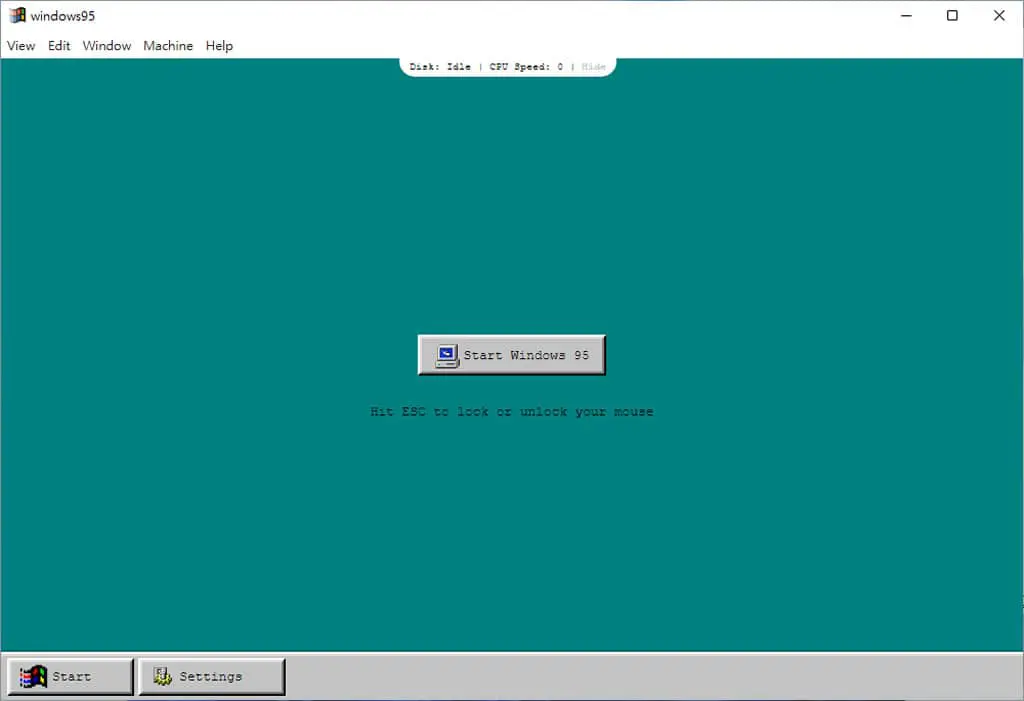Open the Machine menu

pos(168,46)
